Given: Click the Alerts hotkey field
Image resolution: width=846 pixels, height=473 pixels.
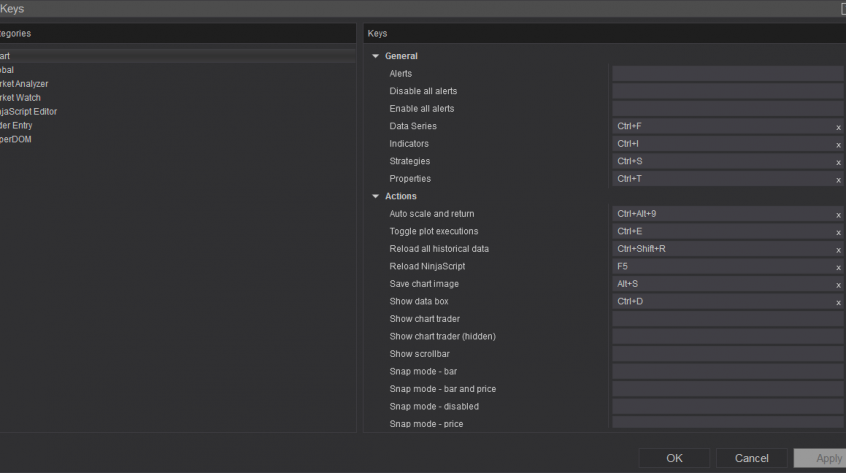Looking at the screenshot, I should tap(727, 74).
